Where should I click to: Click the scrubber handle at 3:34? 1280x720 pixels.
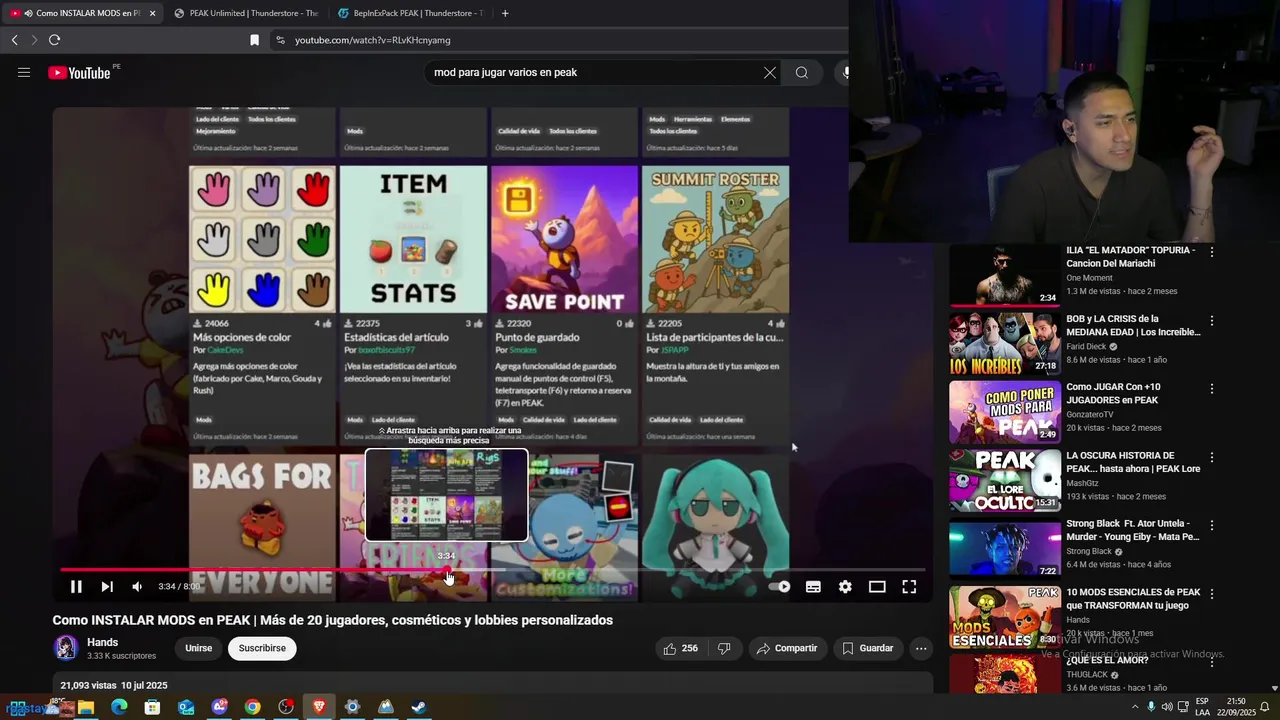[x=447, y=570]
